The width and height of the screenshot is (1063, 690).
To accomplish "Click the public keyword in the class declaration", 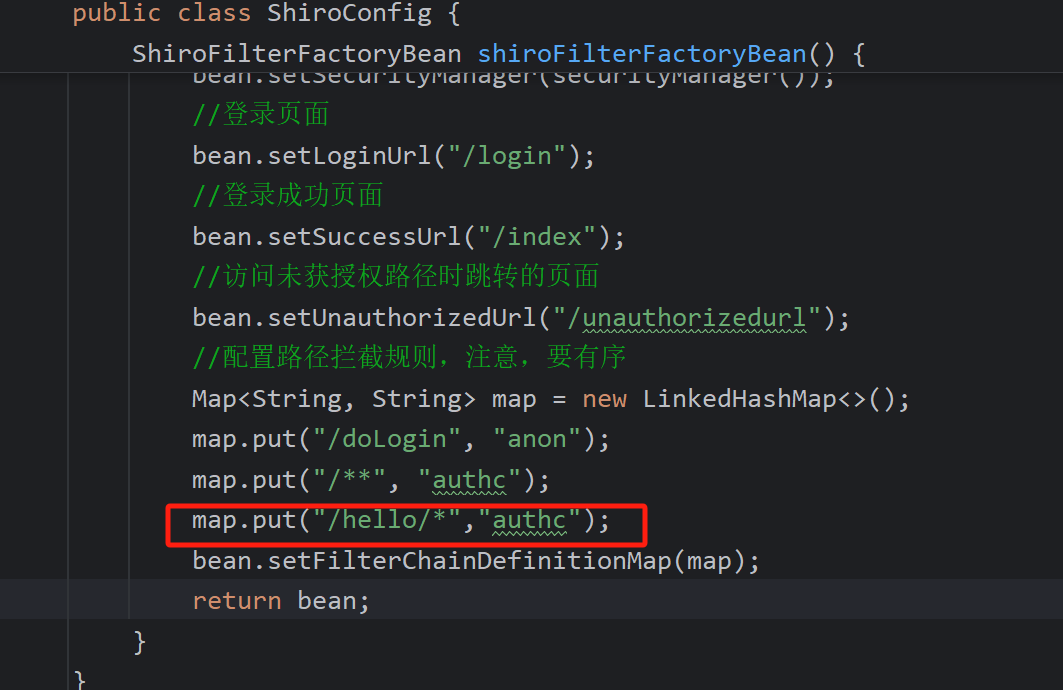I will tap(117, 14).
